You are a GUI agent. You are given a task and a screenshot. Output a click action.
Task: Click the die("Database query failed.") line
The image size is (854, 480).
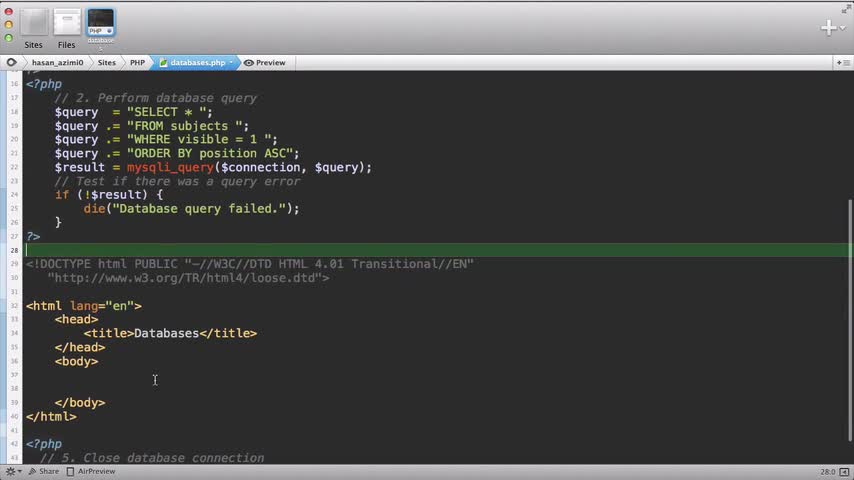click(x=191, y=209)
